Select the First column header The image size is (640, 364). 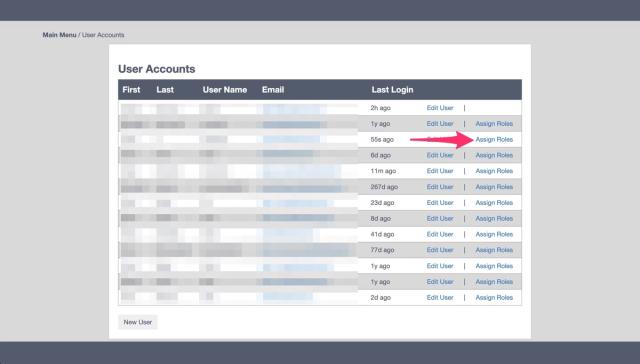tap(131, 90)
